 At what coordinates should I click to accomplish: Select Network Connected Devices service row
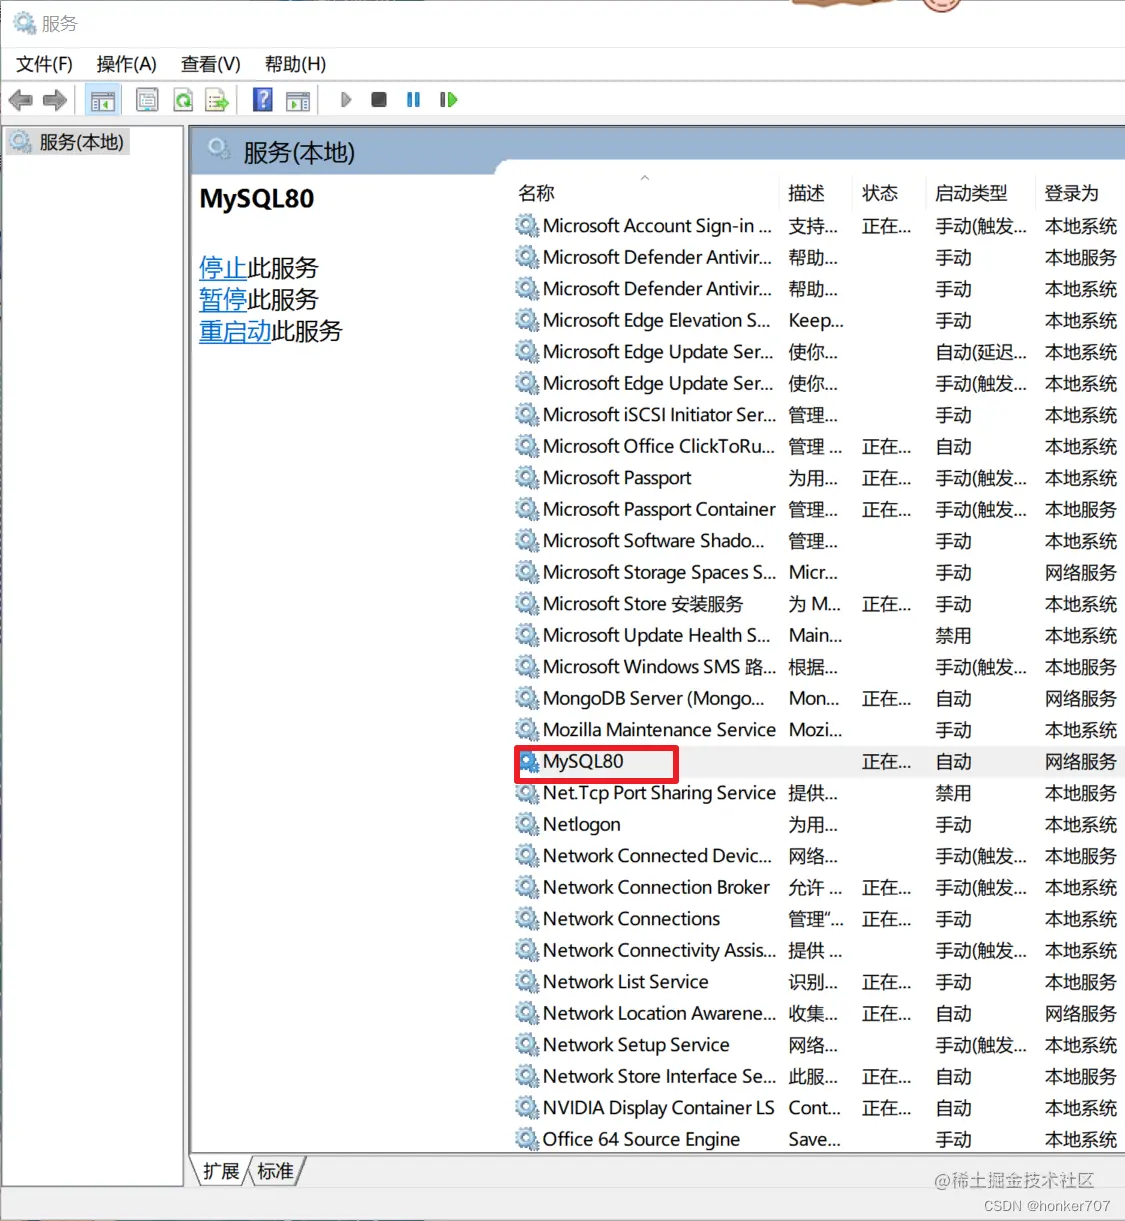tap(818, 856)
